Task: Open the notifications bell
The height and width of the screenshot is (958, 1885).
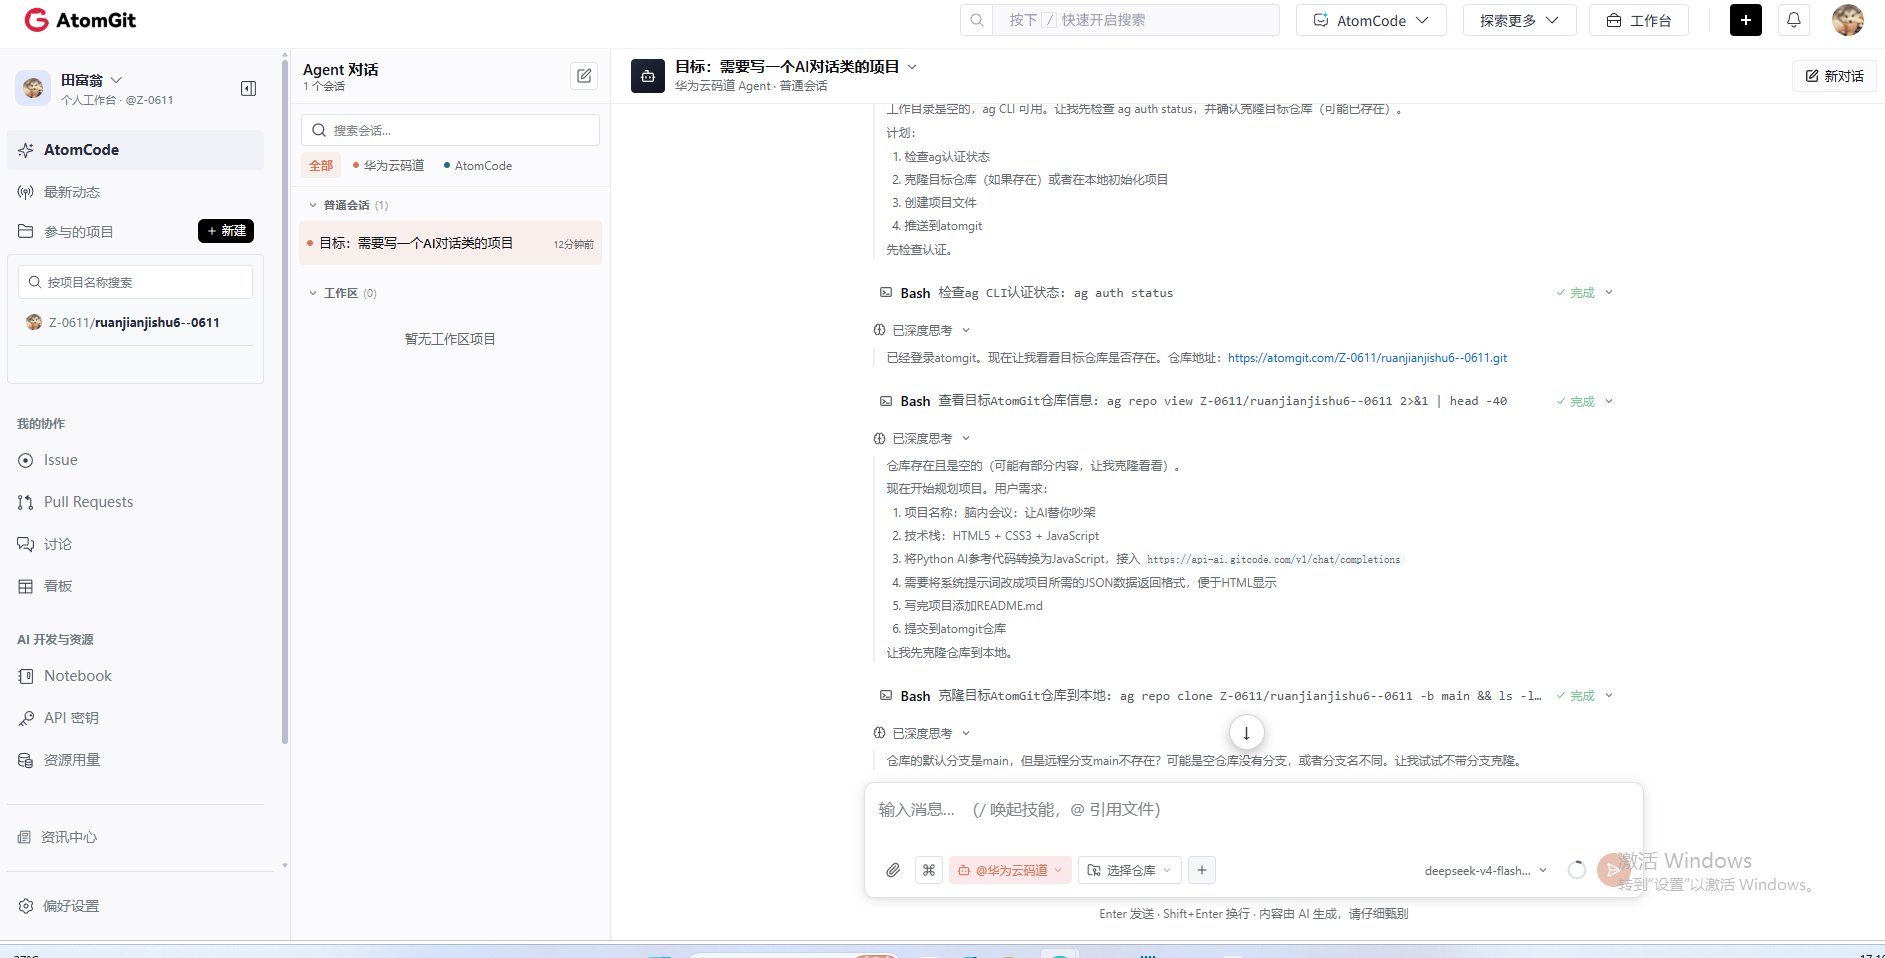Action: click(x=1794, y=20)
